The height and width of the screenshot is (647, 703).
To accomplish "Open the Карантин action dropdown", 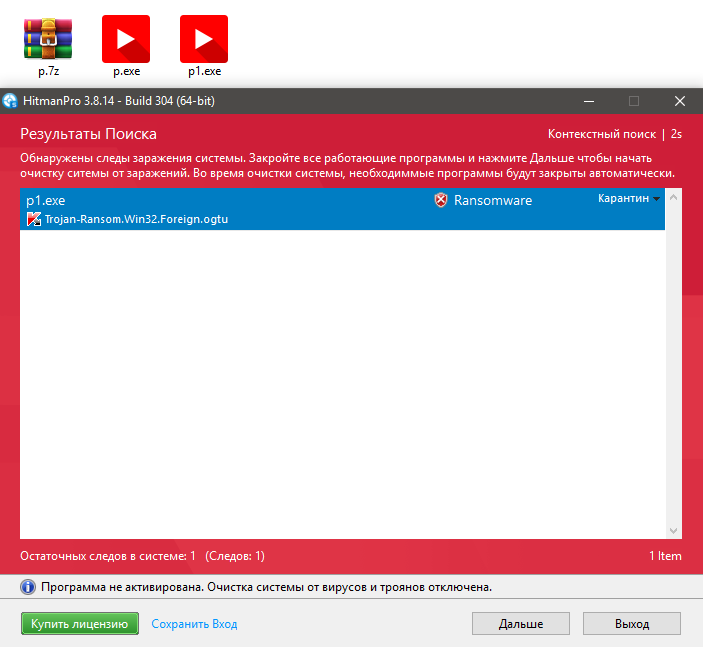I will coord(629,198).
